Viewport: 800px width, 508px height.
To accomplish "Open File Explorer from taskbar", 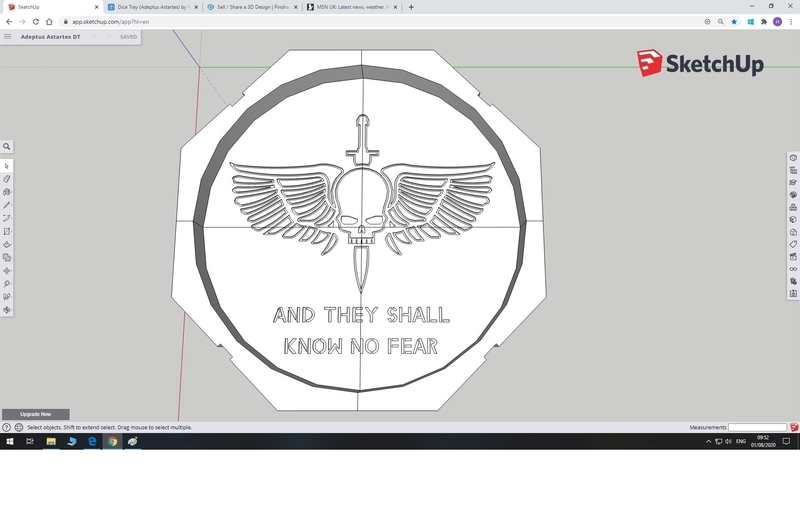I will [51, 441].
